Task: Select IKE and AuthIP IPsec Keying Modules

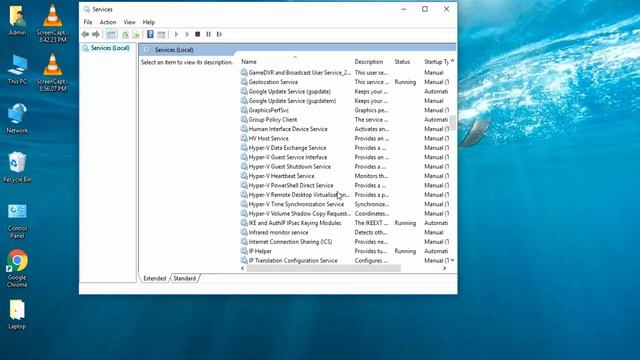Action: point(345,223)
